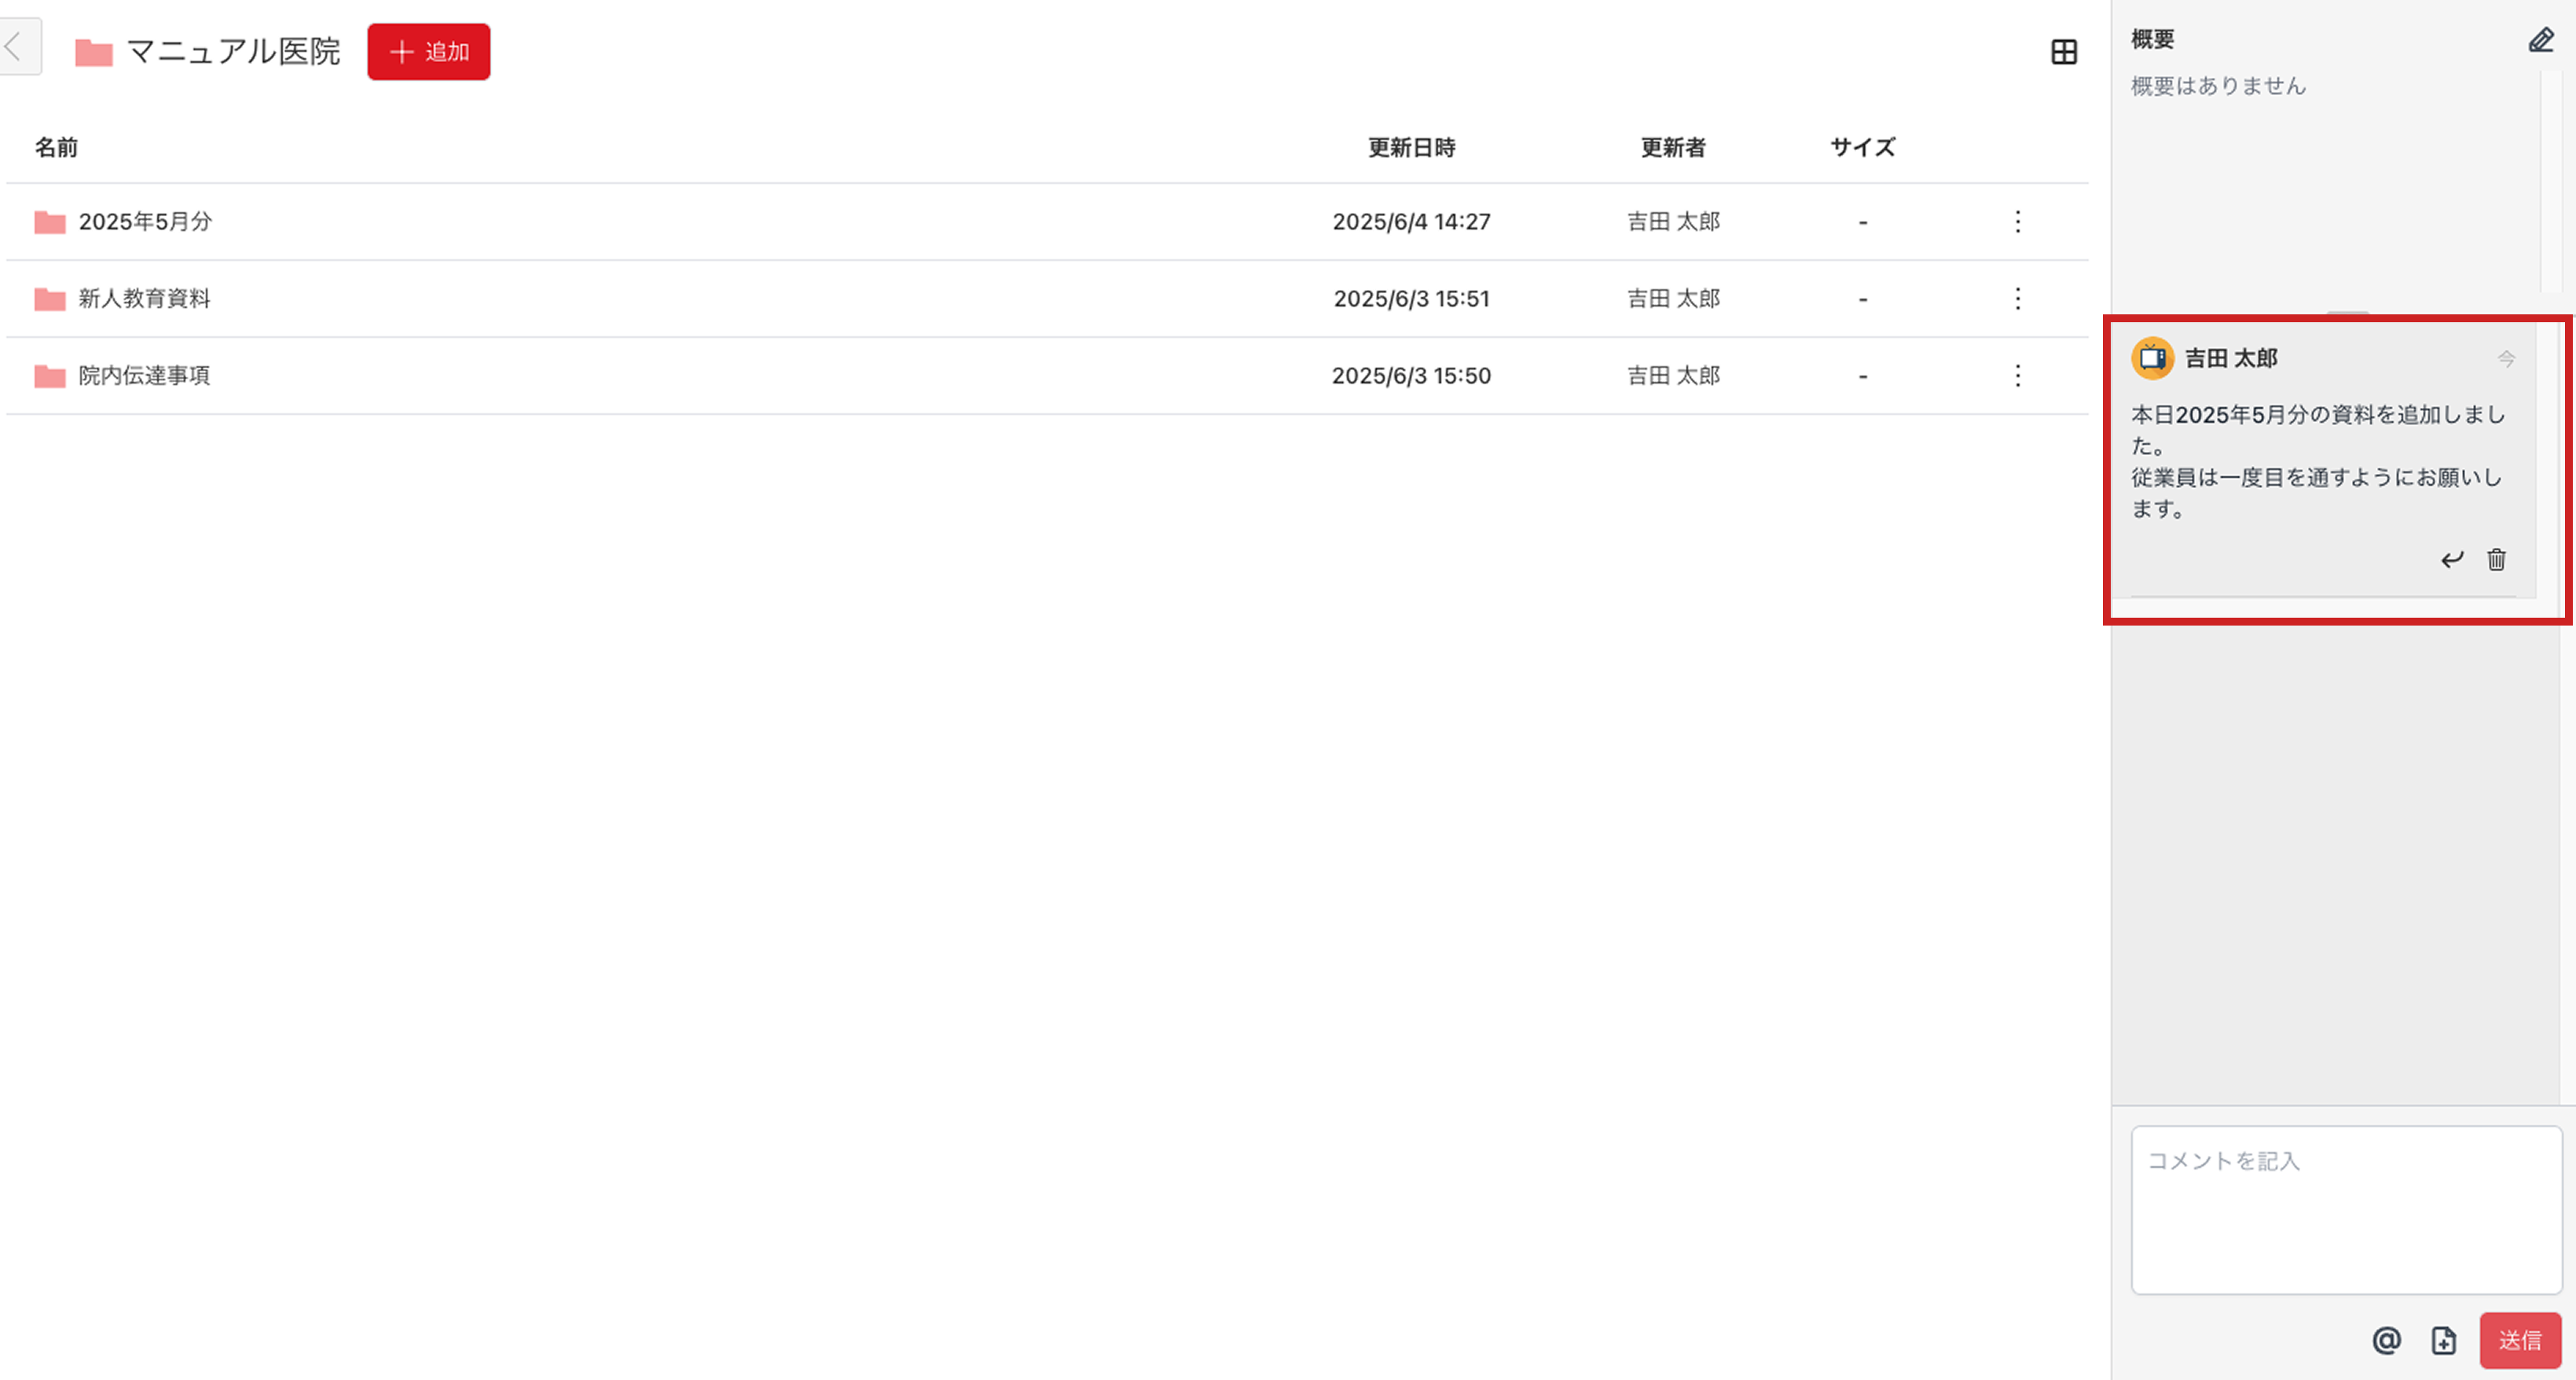Click folder icon of 2025年5月分 row
This screenshot has width=2576, height=1380.
50,222
